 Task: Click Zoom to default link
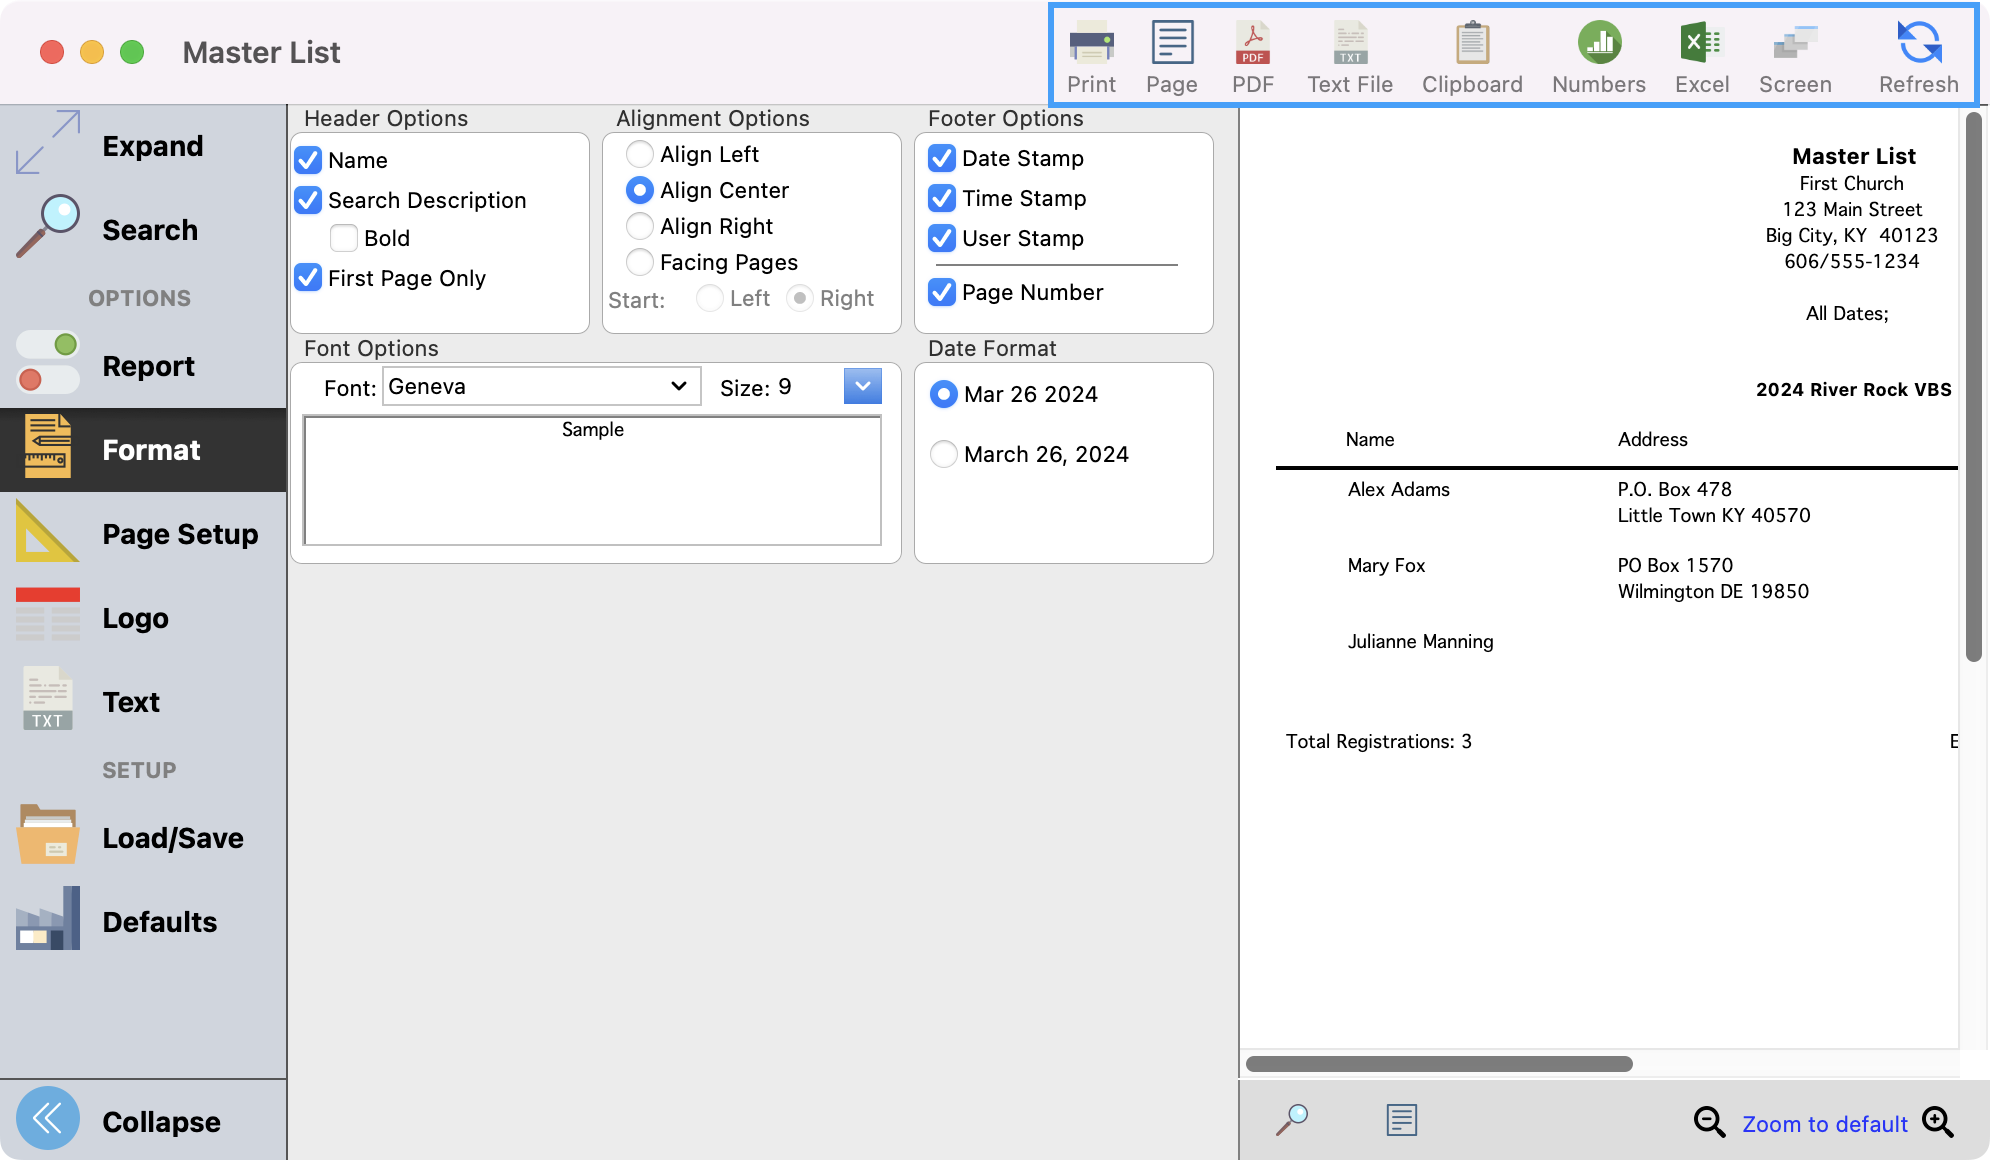[x=1824, y=1124]
